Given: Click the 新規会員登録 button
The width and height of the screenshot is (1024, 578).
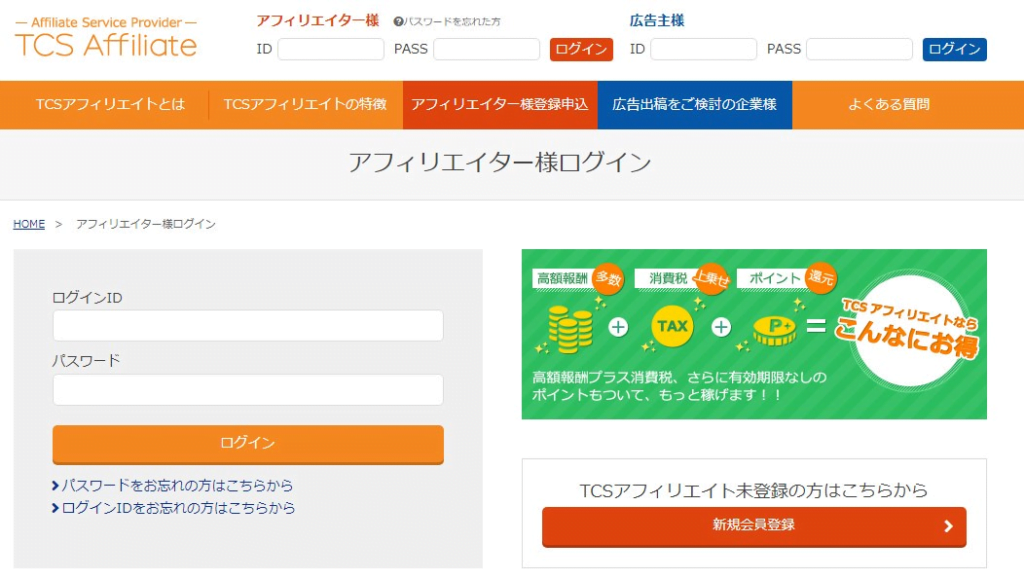Looking at the screenshot, I should [754, 526].
